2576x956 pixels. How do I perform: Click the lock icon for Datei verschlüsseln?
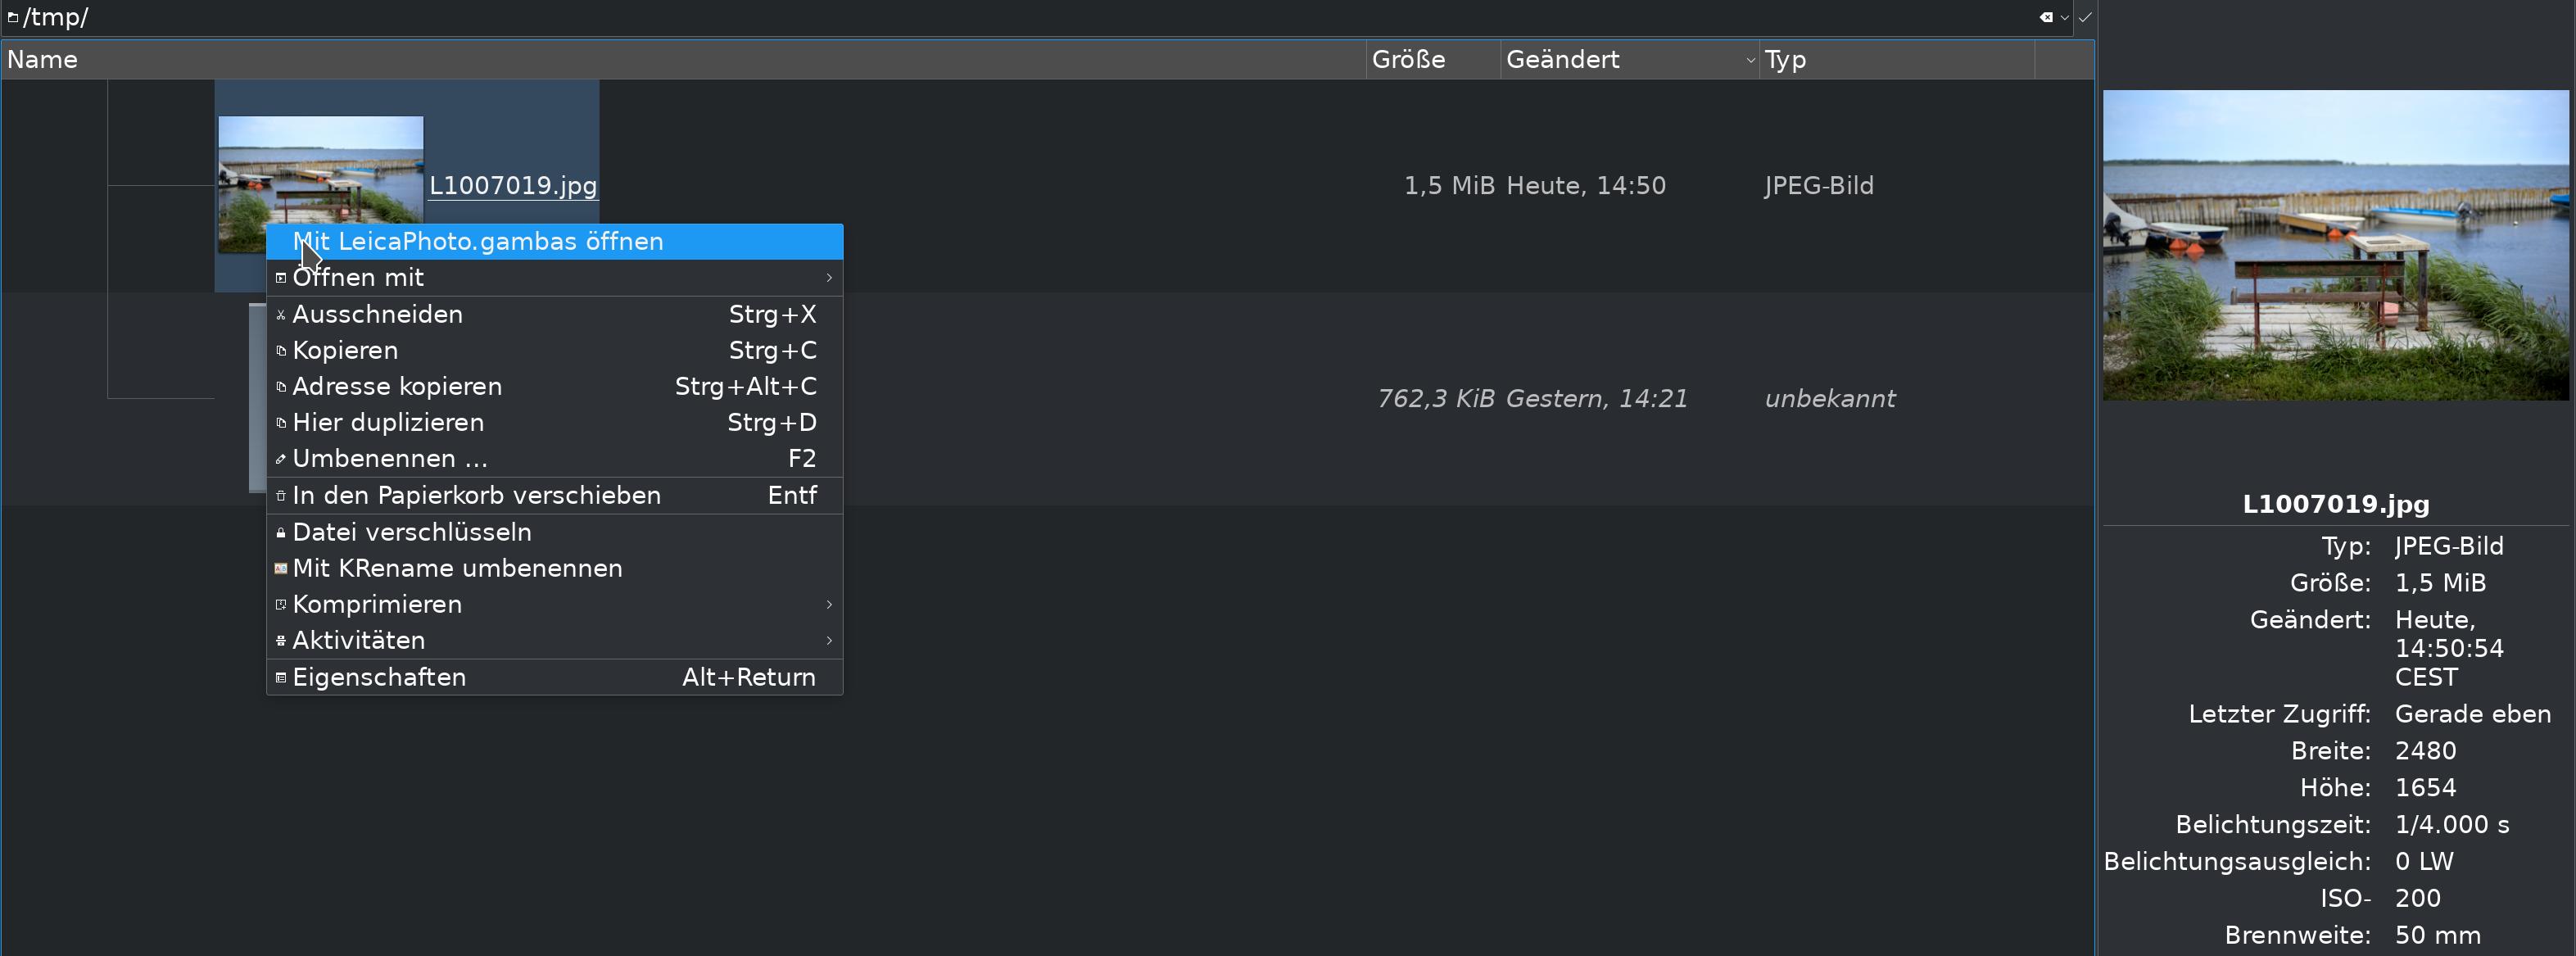click(x=281, y=532)
